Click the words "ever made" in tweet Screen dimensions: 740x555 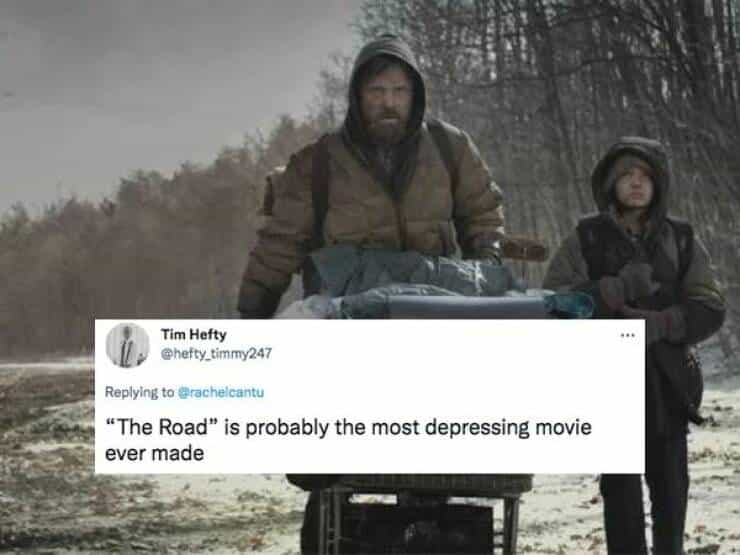tap(154, 453)
